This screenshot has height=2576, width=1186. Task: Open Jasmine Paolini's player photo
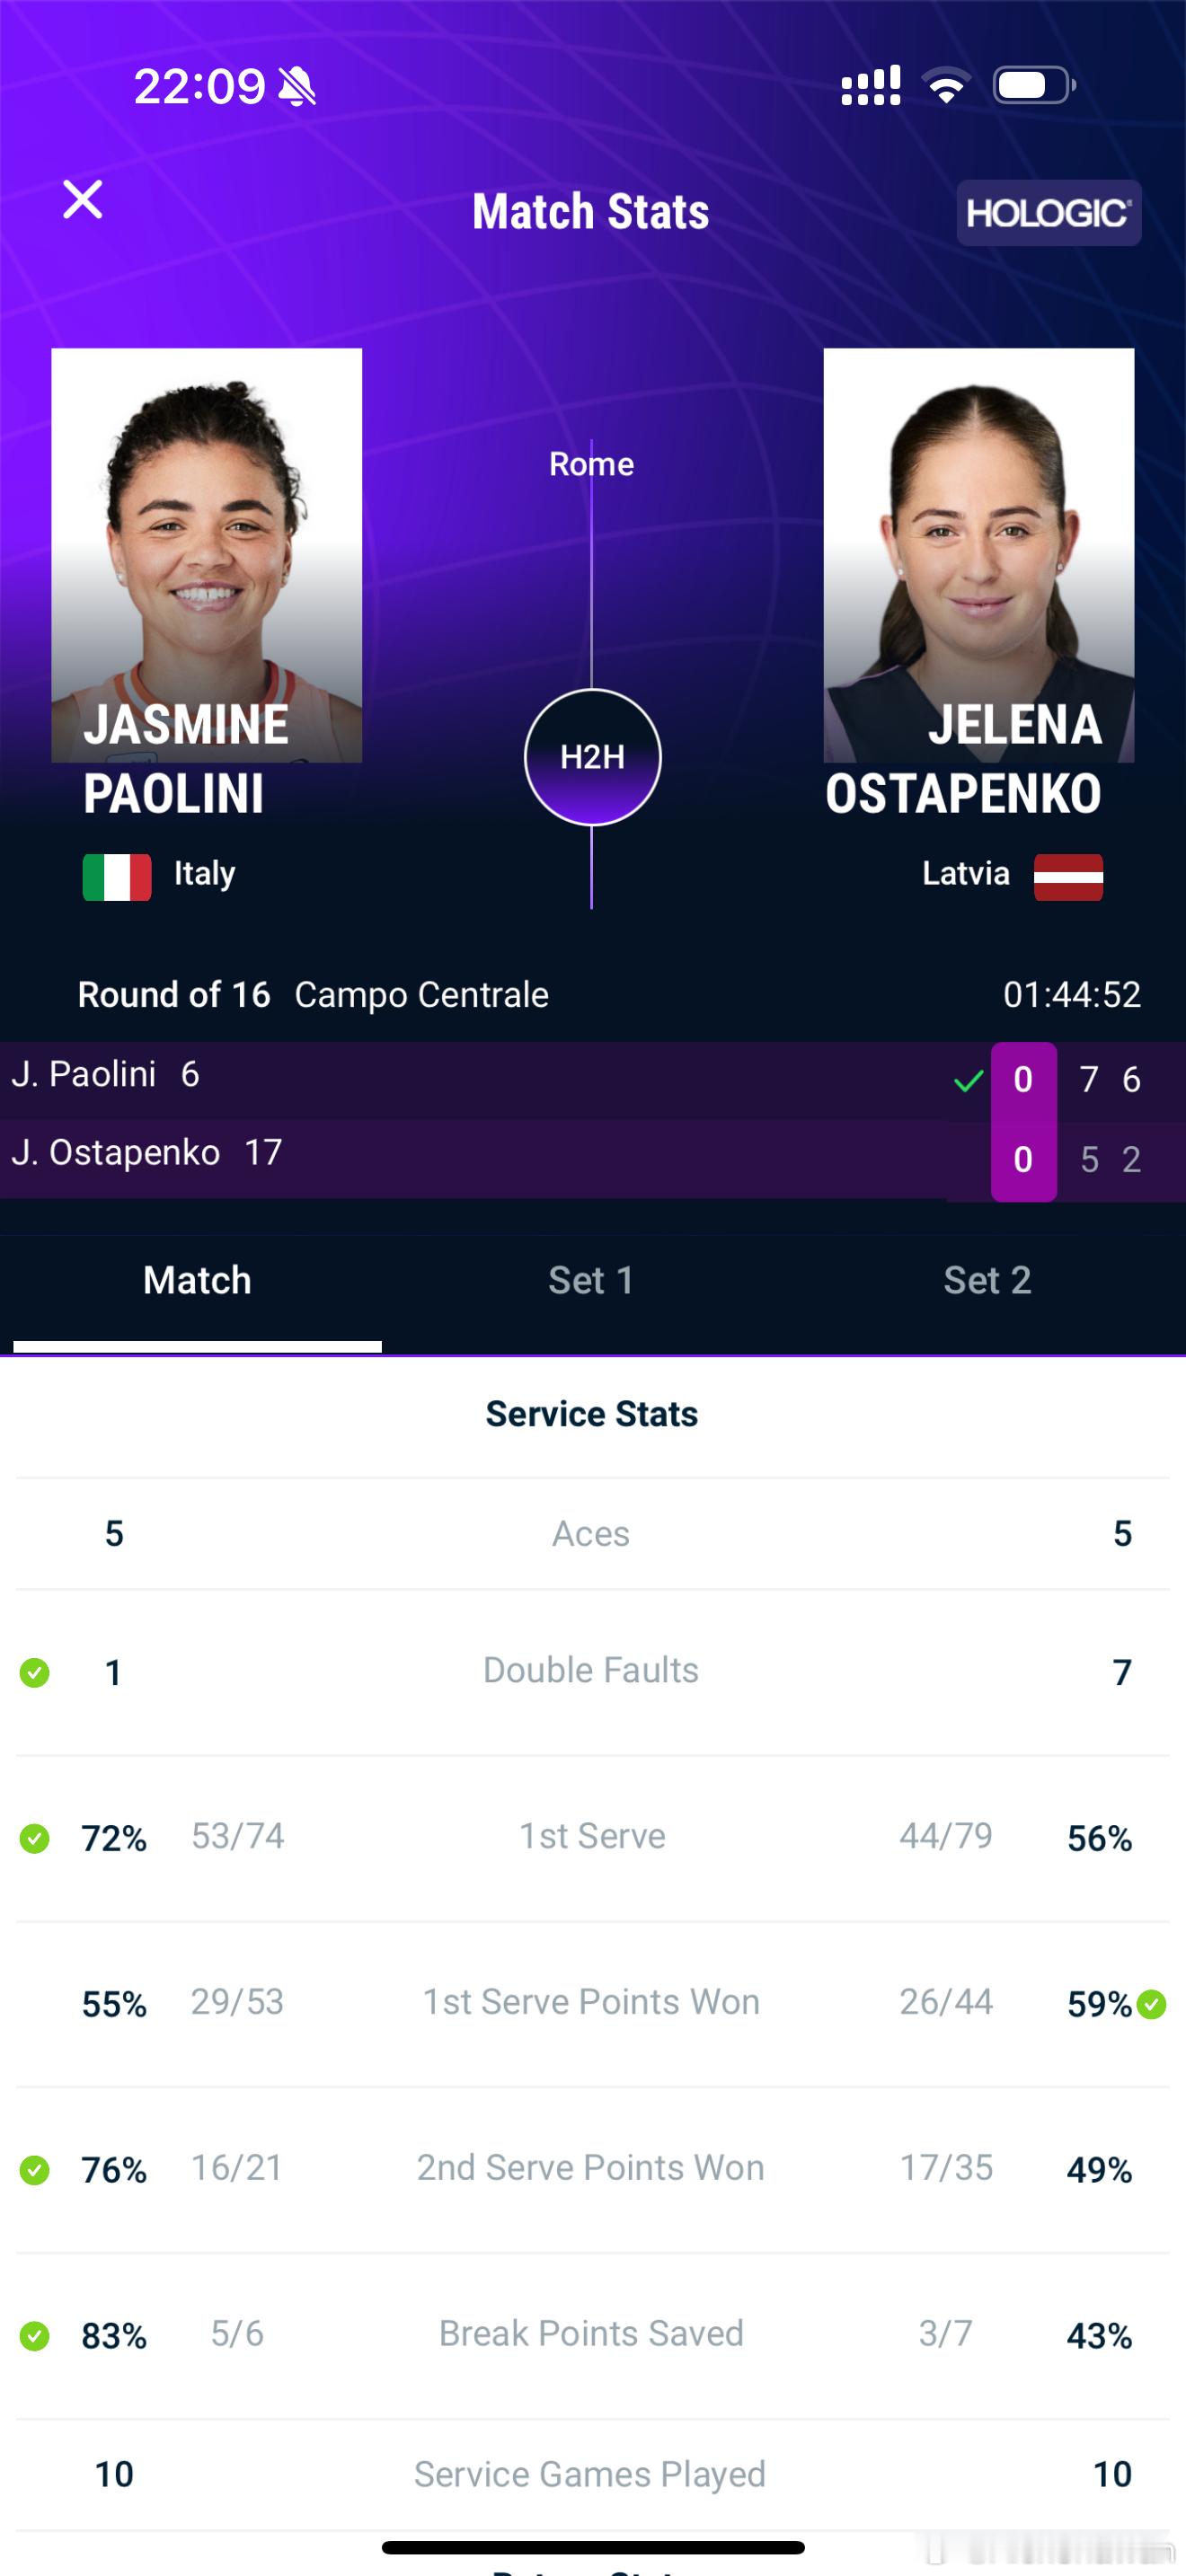point(207,555)
